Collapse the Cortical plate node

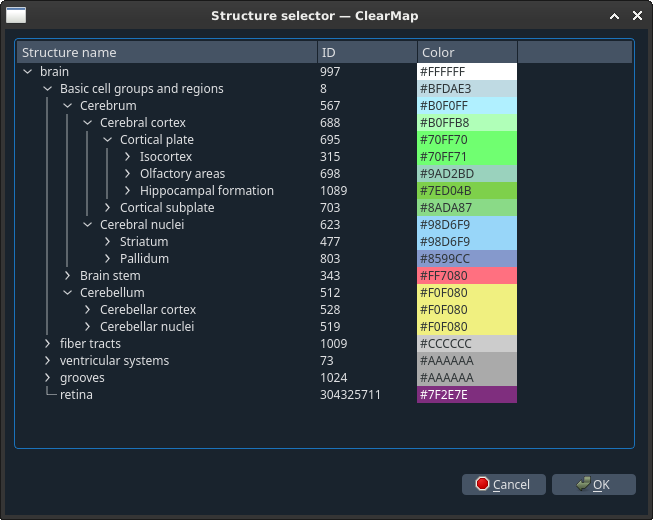(x=108, y=139)
